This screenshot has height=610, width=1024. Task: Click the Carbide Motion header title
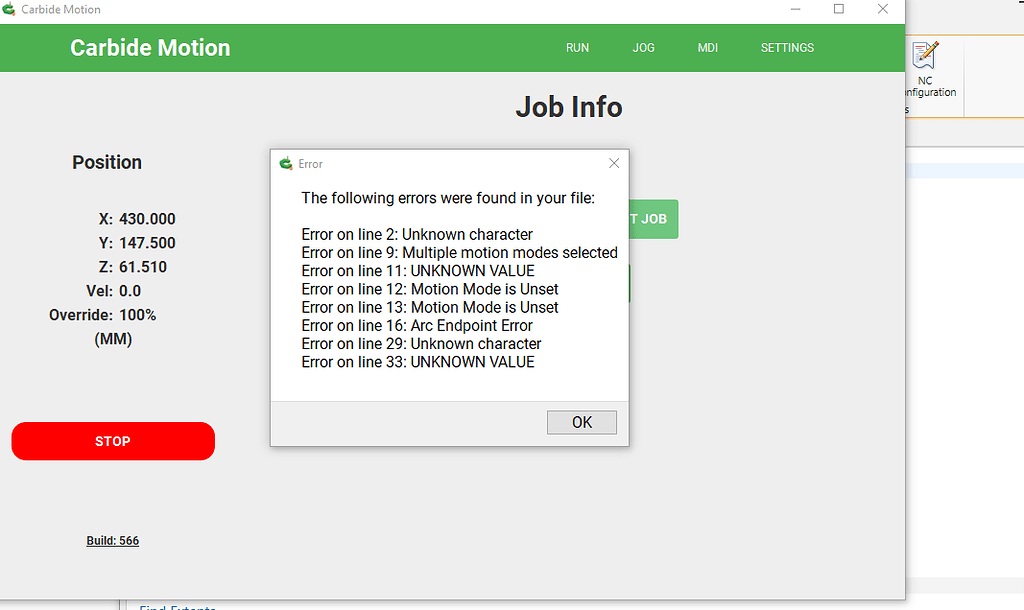[x=150, y=48]
